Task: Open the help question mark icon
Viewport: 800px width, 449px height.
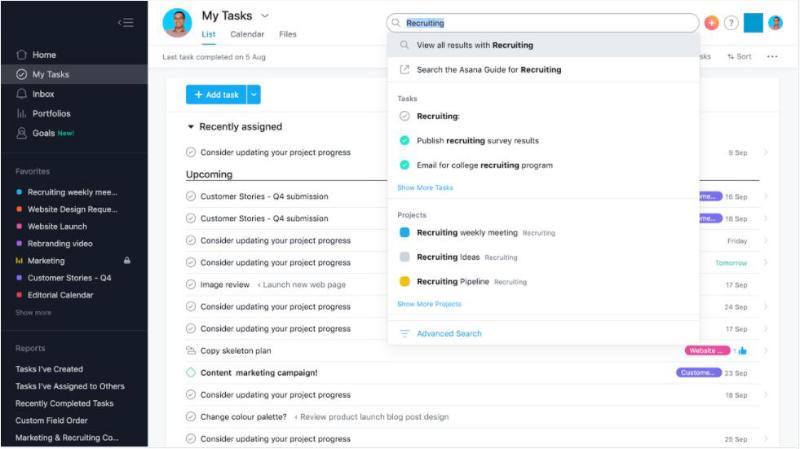Action: coord(731,23)
